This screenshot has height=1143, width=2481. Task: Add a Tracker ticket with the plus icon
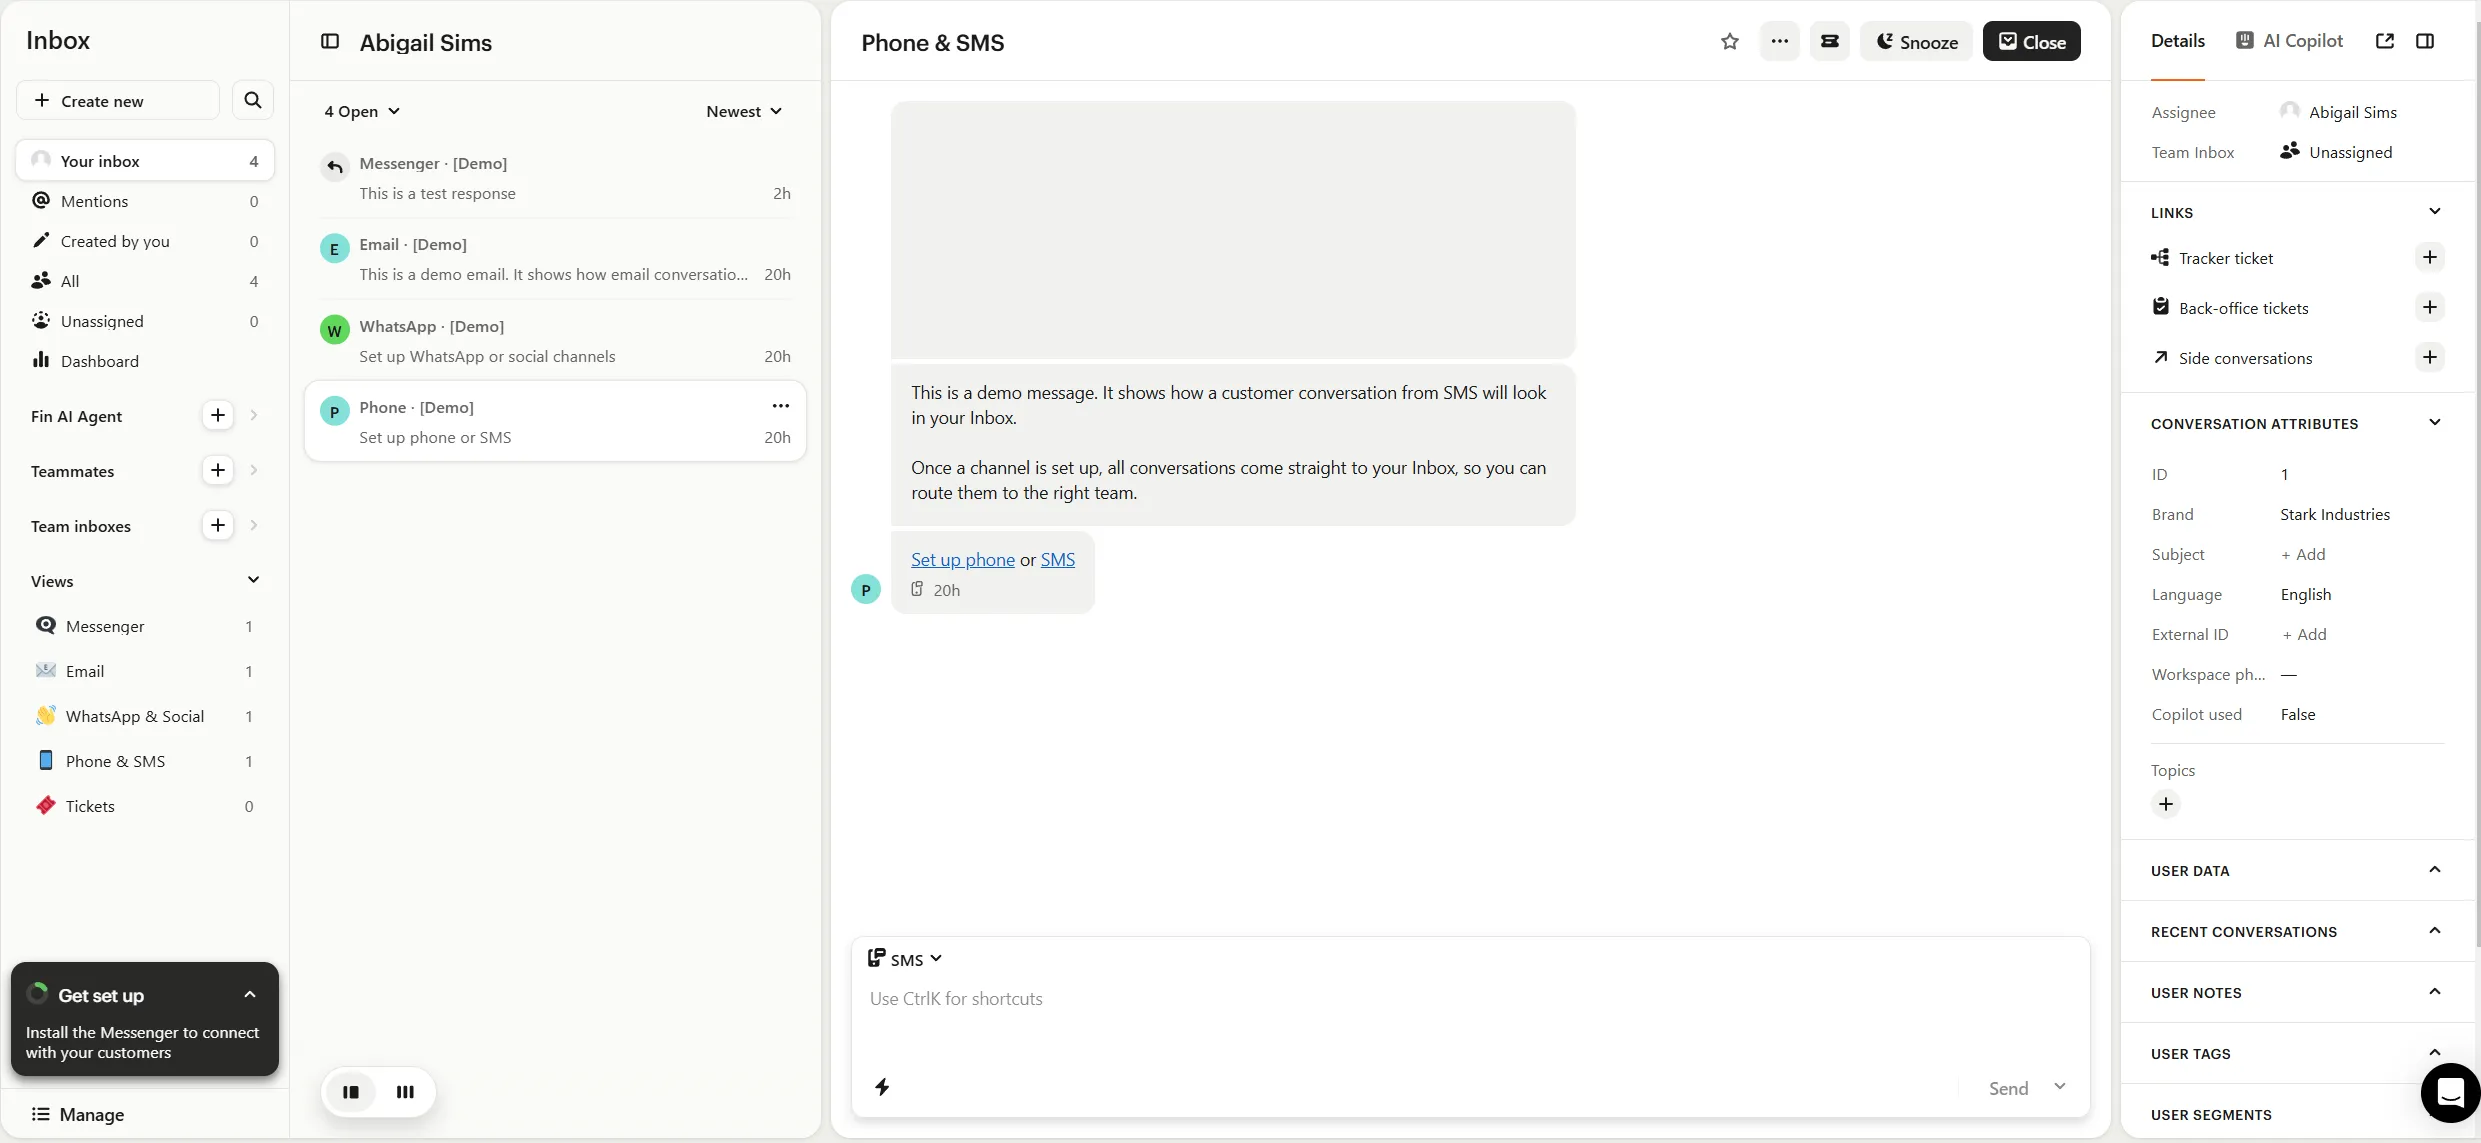[x=2430, y=257]
